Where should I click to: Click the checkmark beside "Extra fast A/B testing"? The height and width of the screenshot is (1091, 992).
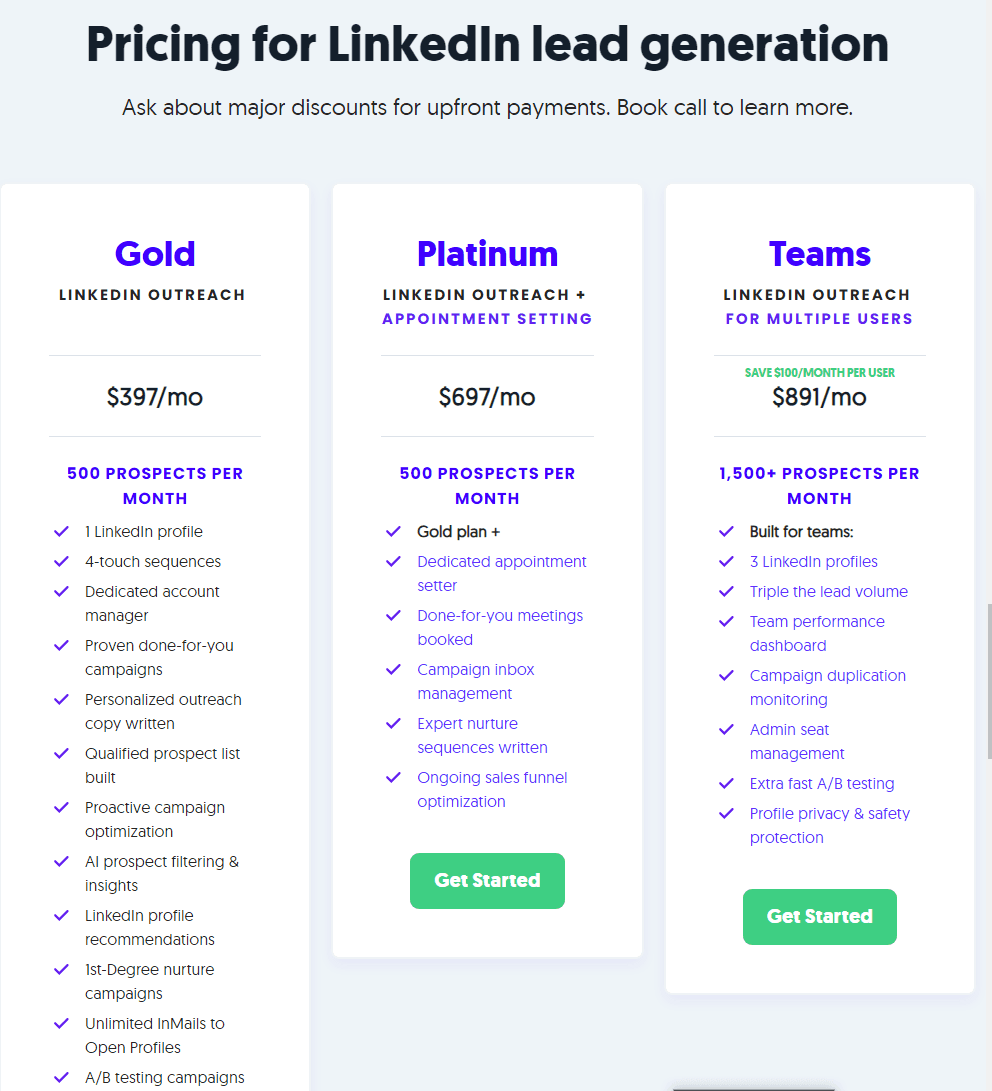pos(726,783)
